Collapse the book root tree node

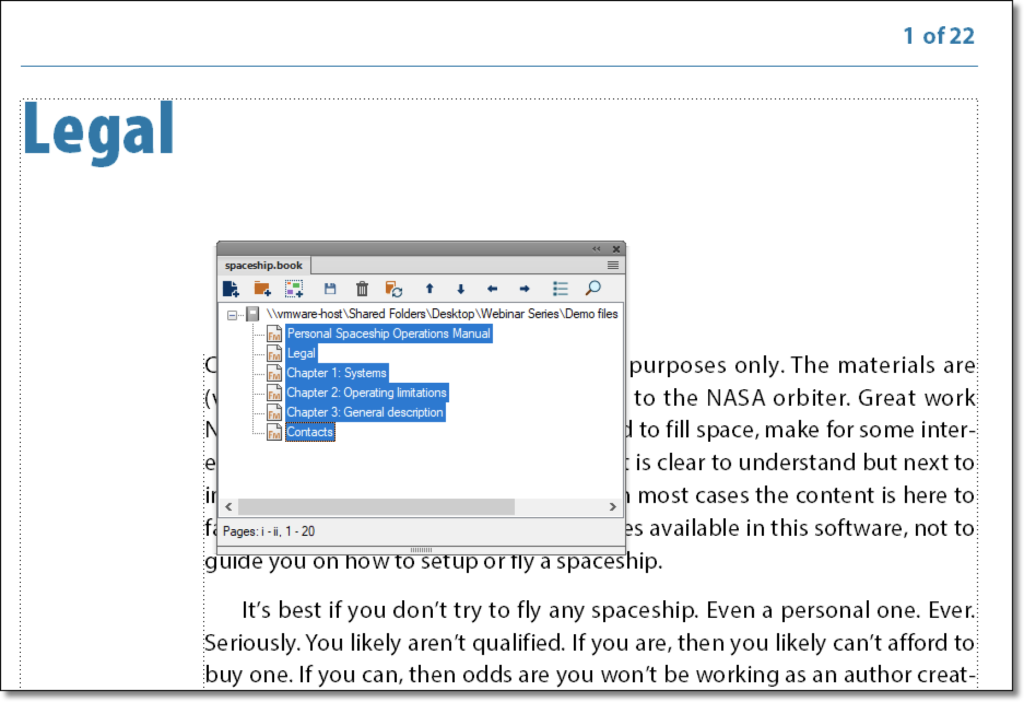pyautogui.click(x=232, y=314)
